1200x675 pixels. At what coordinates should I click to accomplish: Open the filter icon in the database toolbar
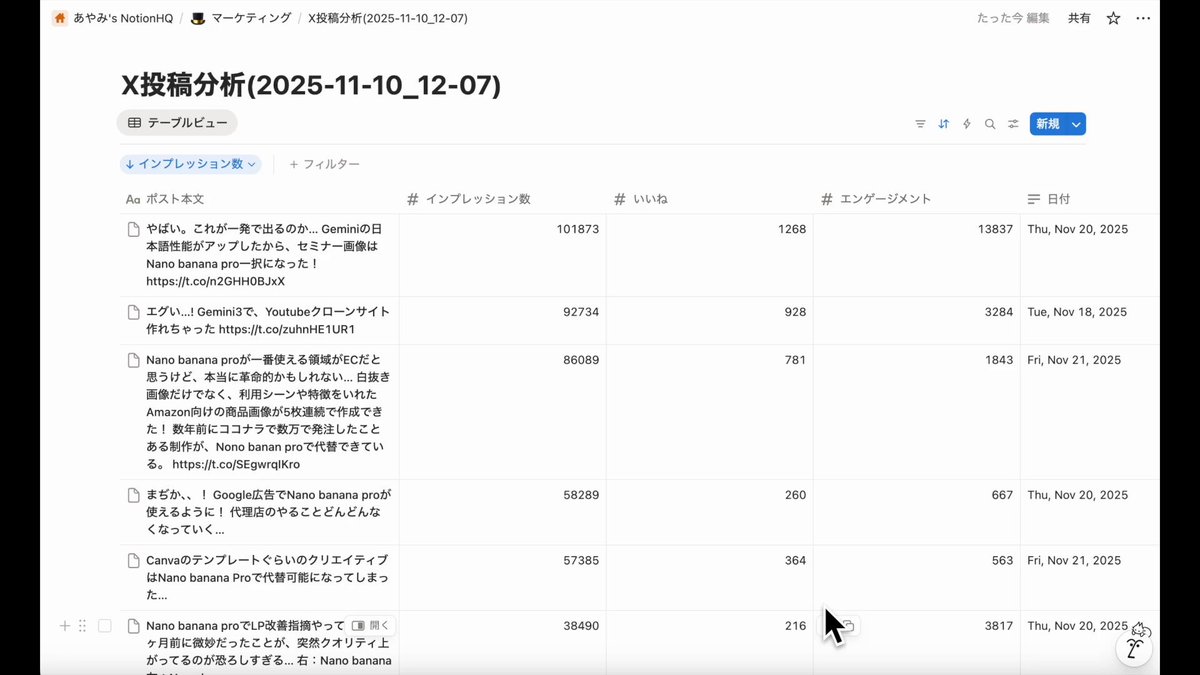pos(920,124)
